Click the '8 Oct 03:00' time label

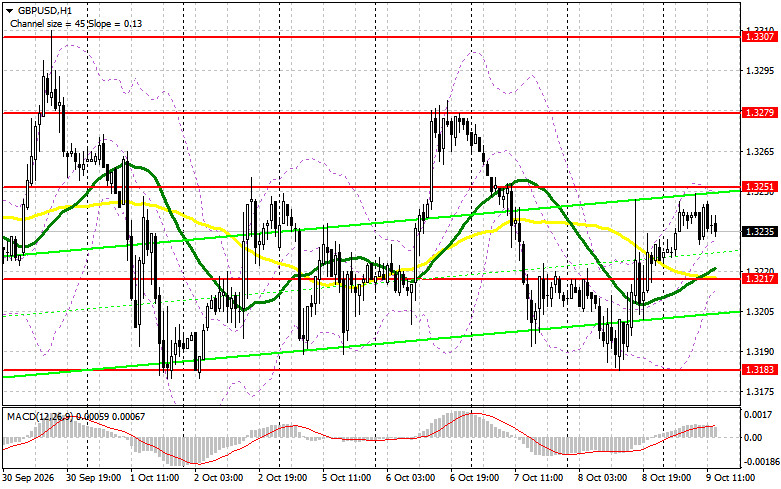(x=603, y=478)
